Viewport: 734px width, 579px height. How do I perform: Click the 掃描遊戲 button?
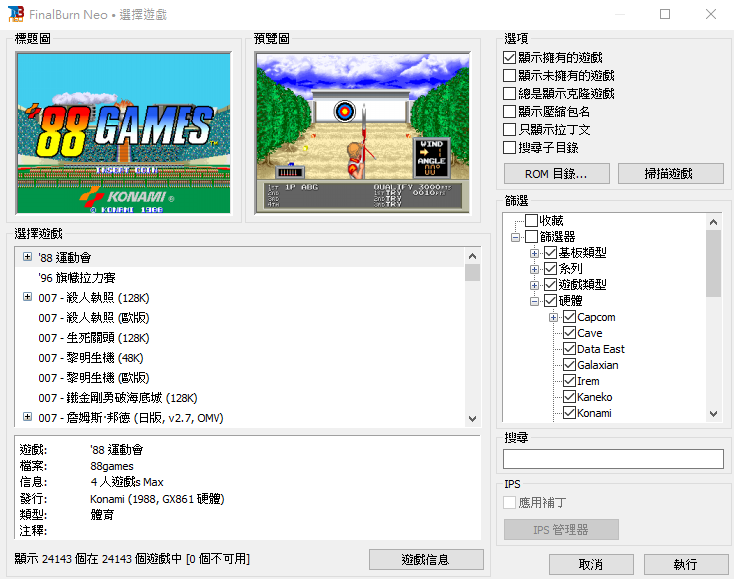670,174
